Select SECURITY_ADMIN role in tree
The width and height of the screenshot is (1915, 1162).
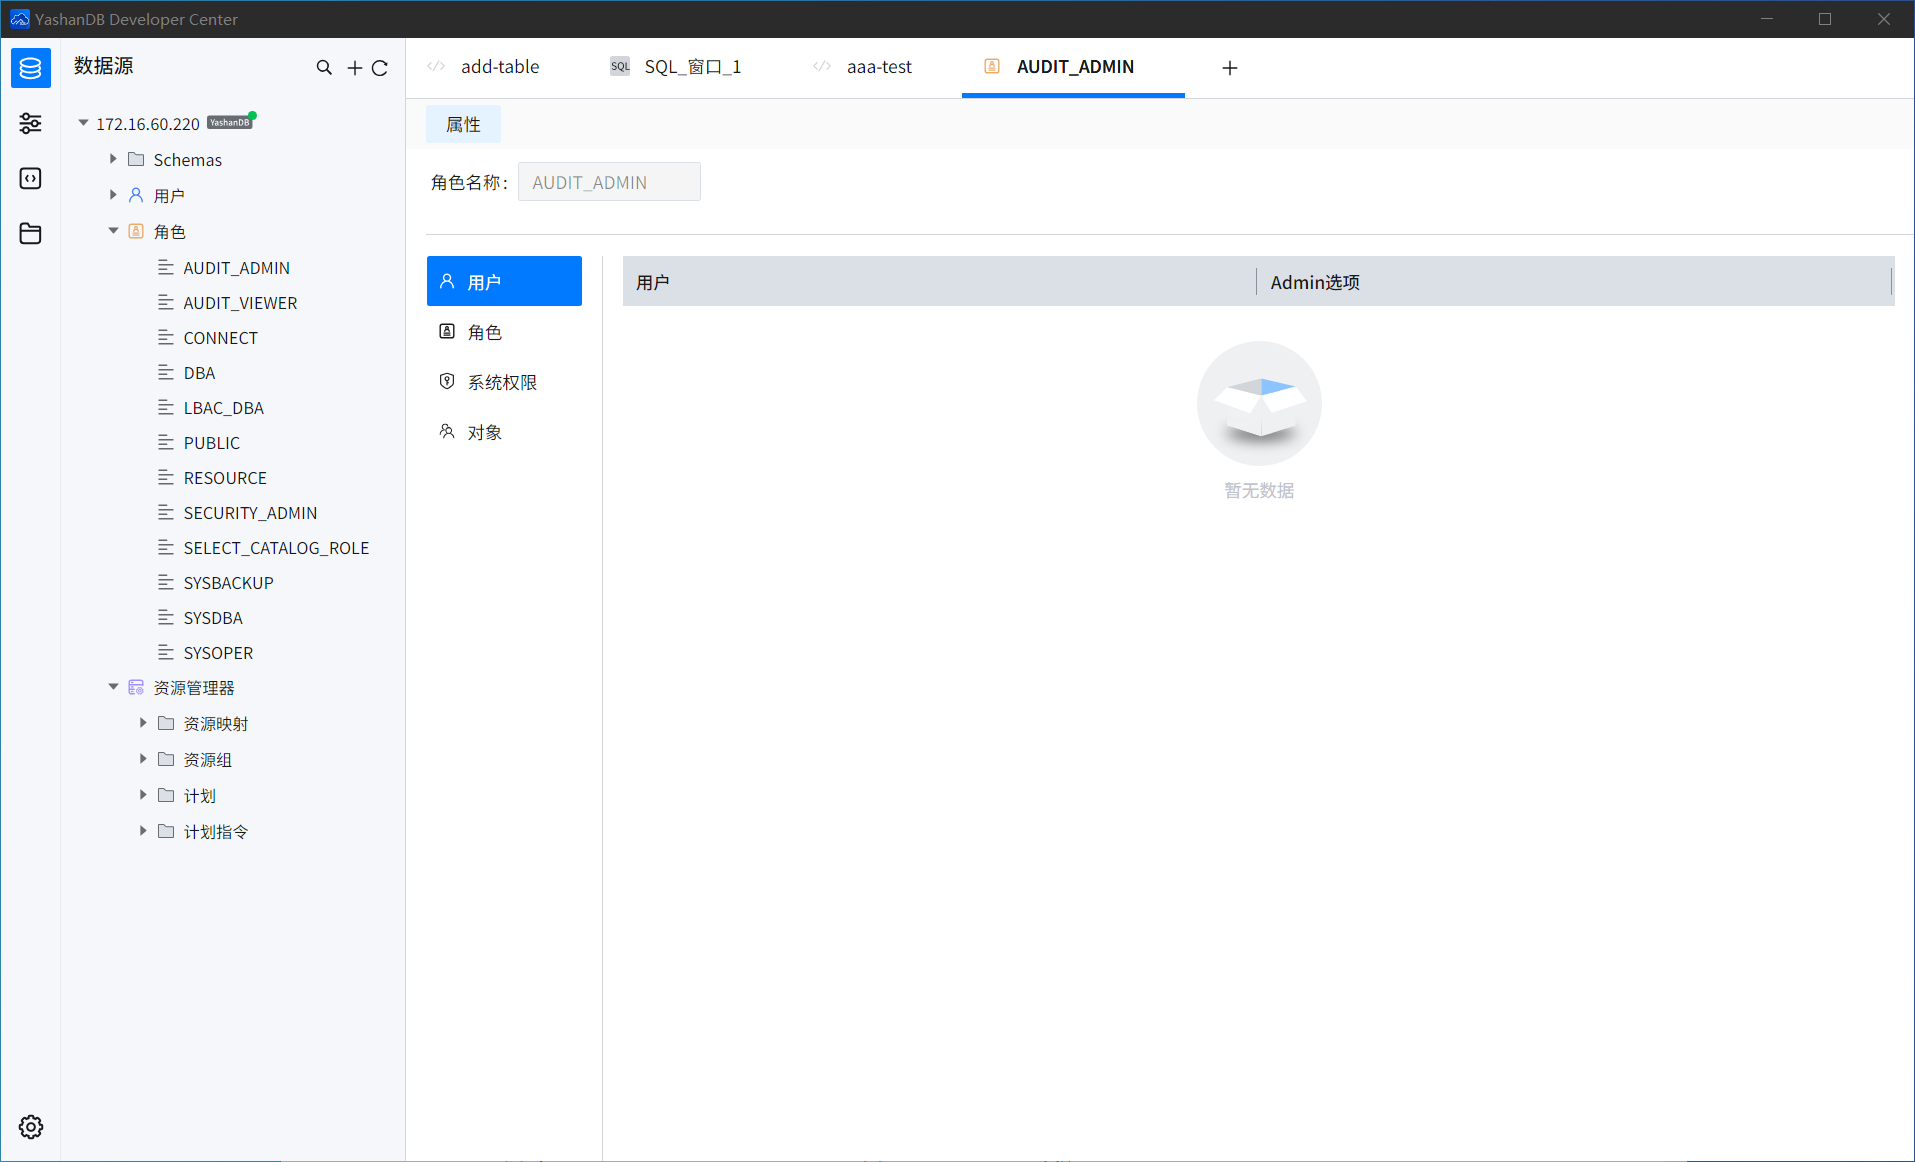pyautogui.click(x=250, y=512)
